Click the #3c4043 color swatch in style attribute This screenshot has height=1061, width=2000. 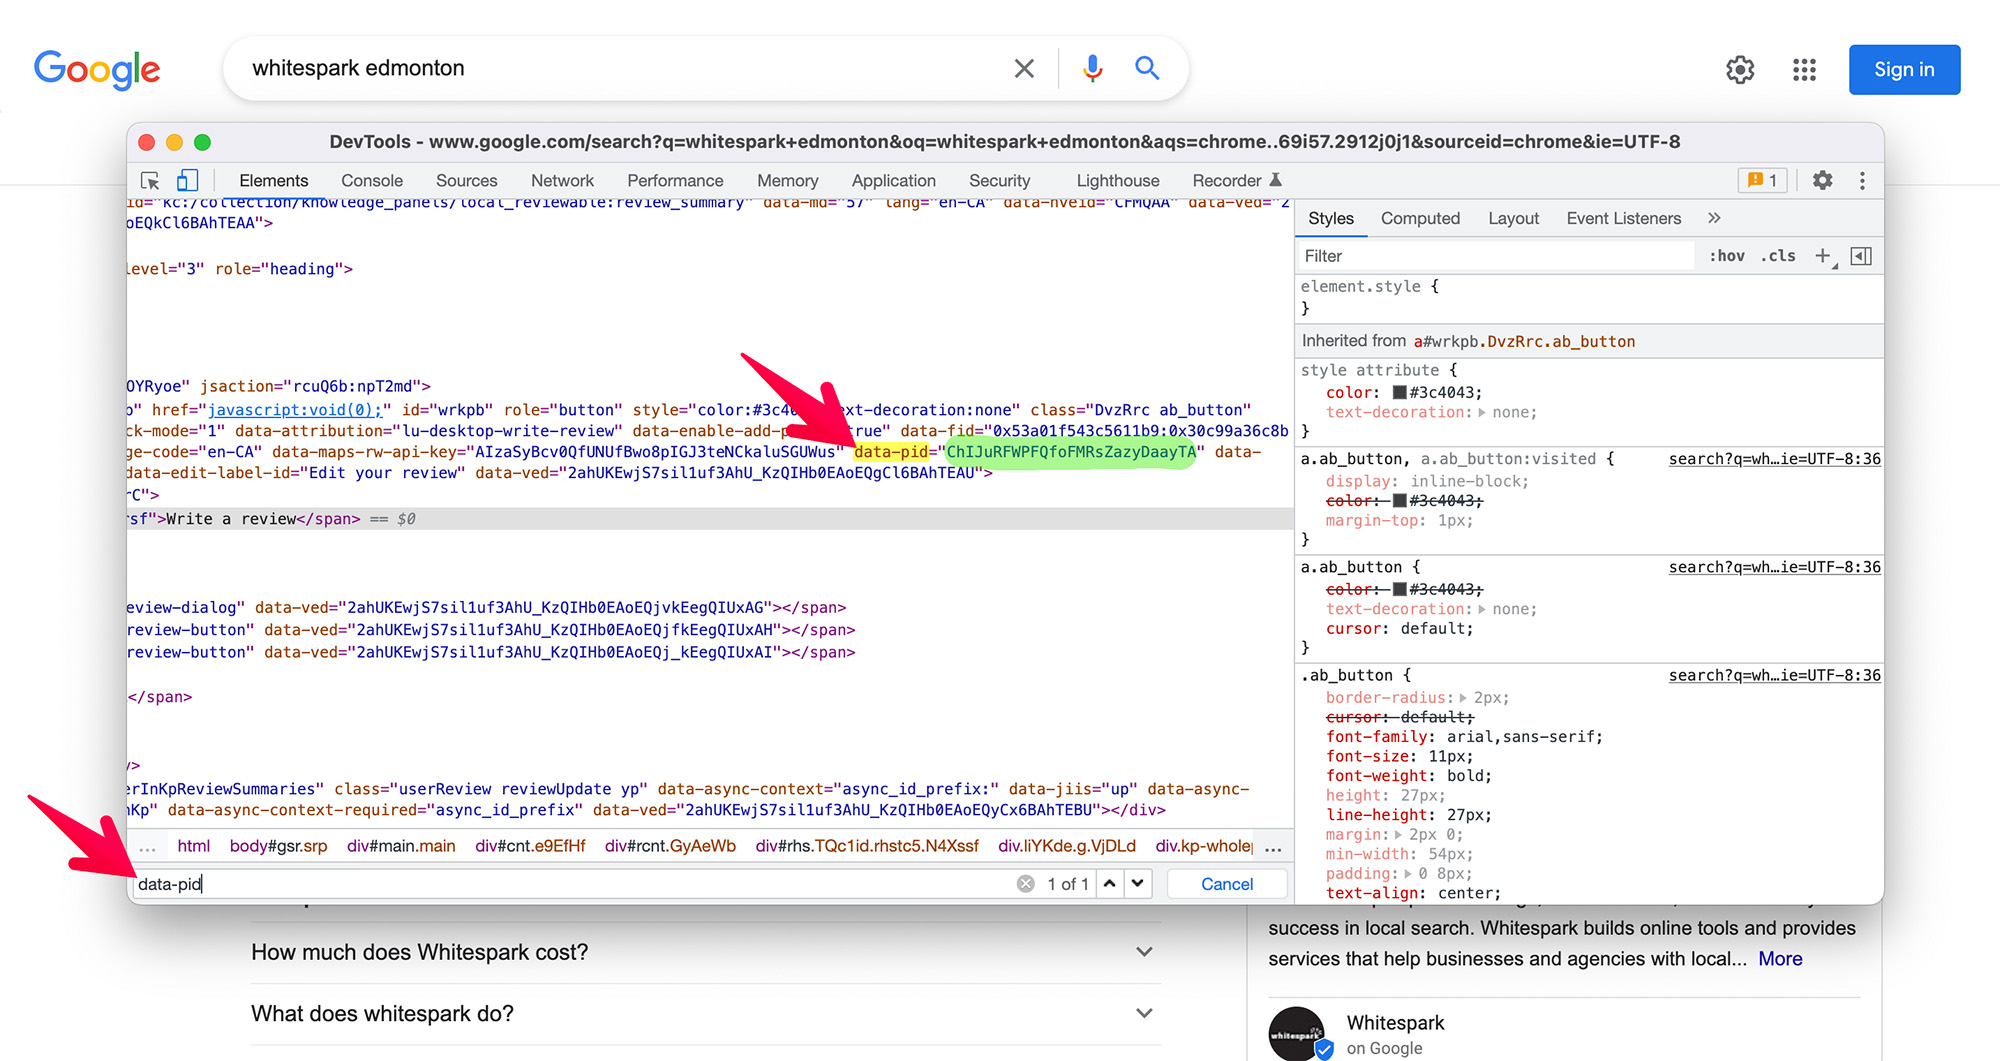click(1400, 393)
